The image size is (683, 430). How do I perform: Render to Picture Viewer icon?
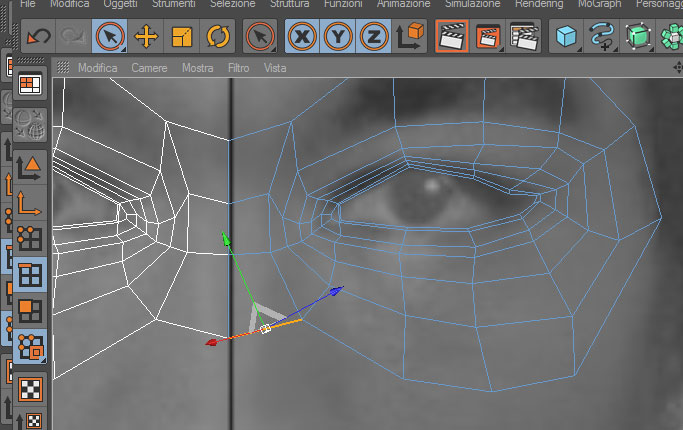(x=487, y=36)
